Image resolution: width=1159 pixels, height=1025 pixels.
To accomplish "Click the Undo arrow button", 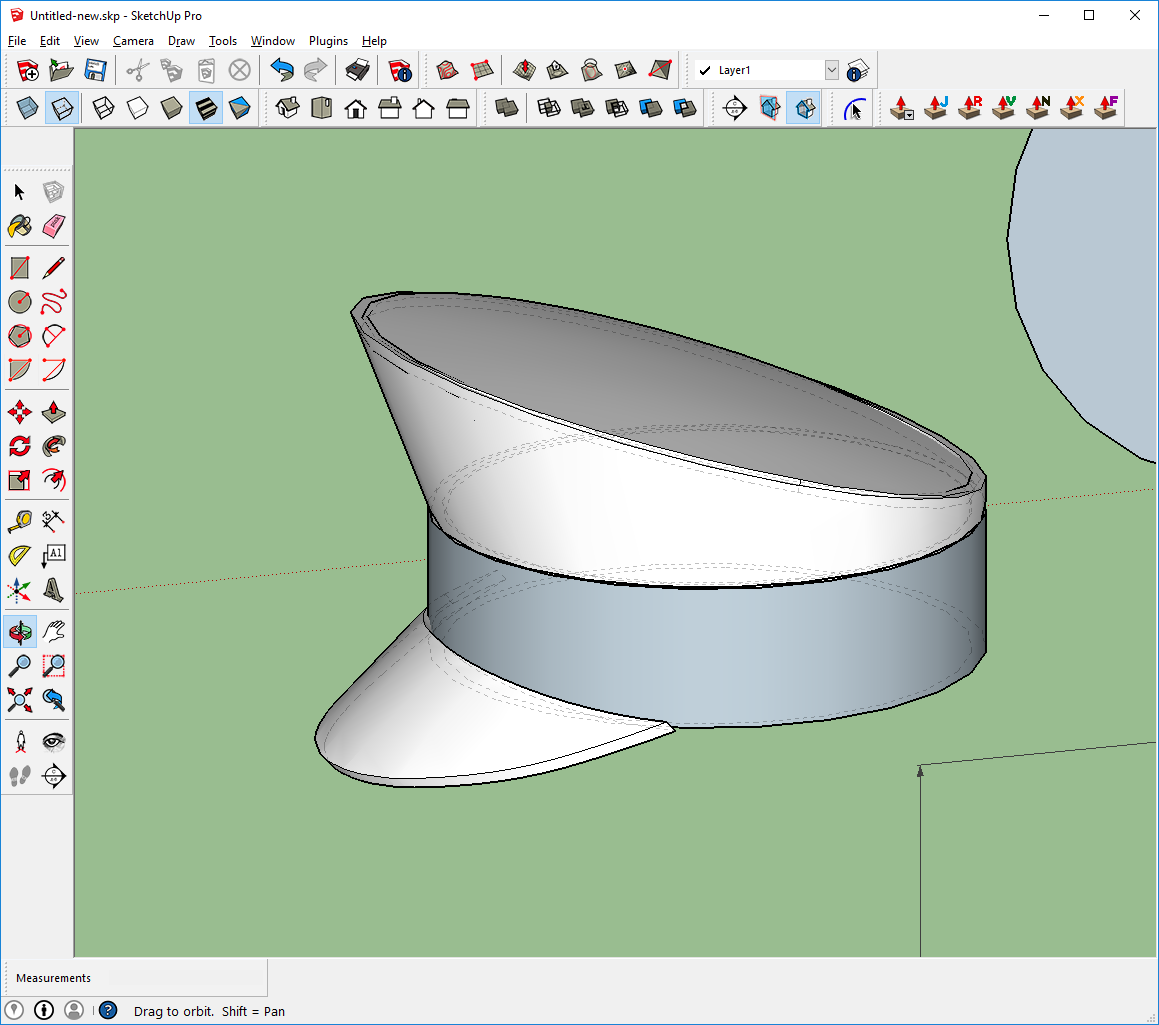I will coord(281,70).
